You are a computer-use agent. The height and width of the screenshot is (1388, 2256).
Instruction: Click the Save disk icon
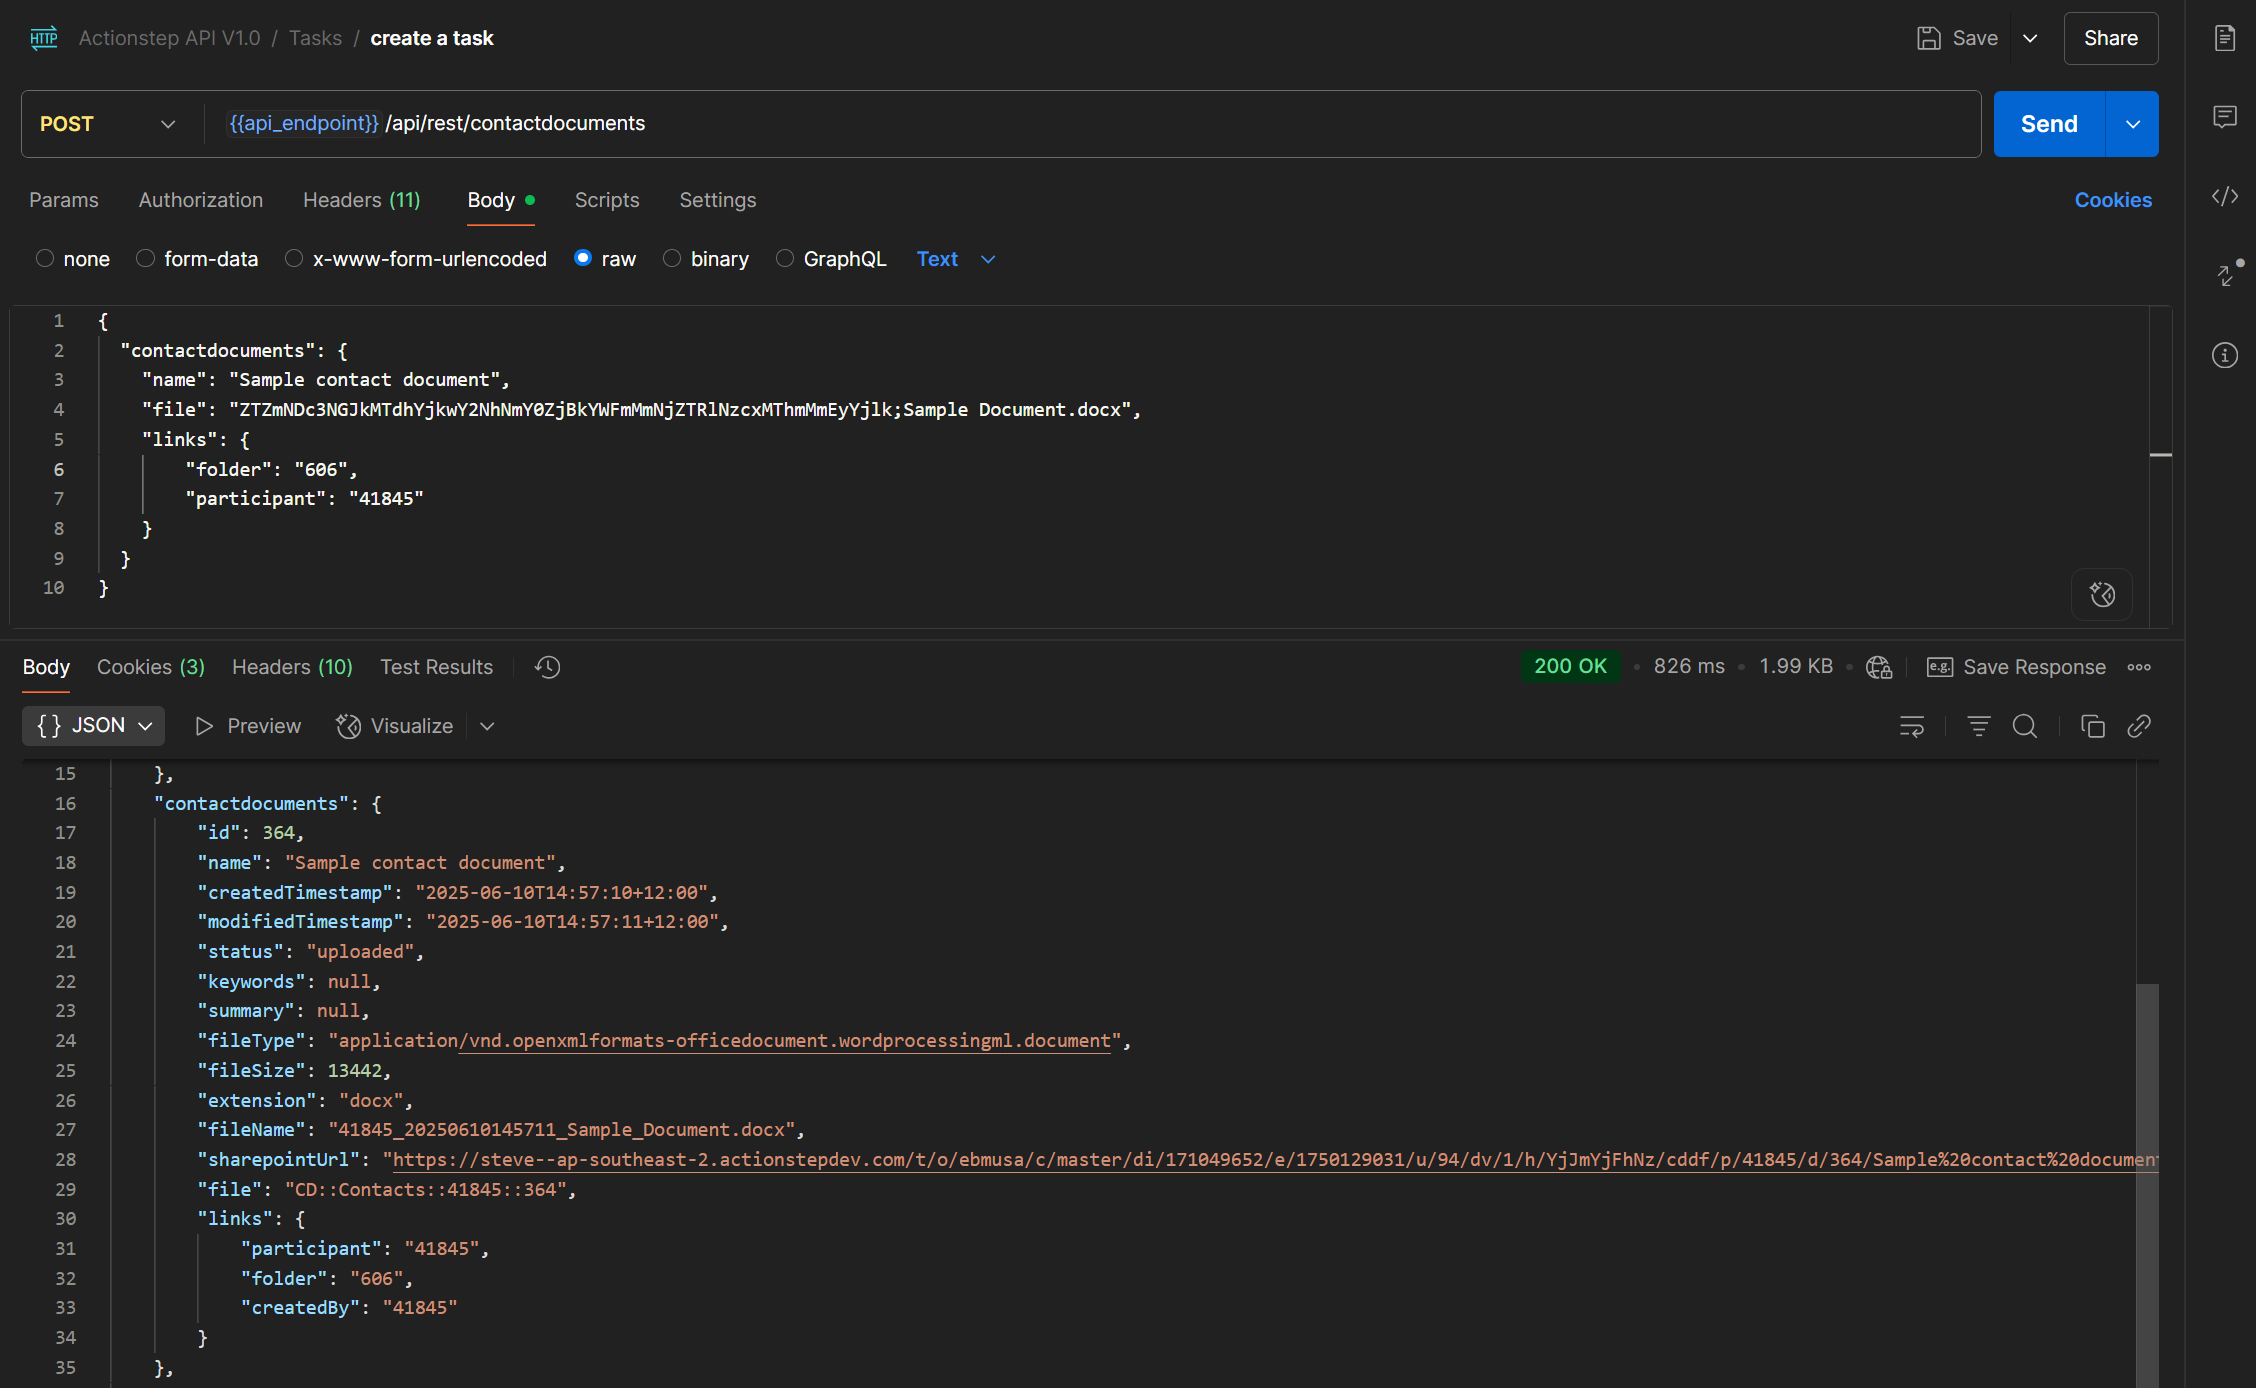click(1928, 38)
